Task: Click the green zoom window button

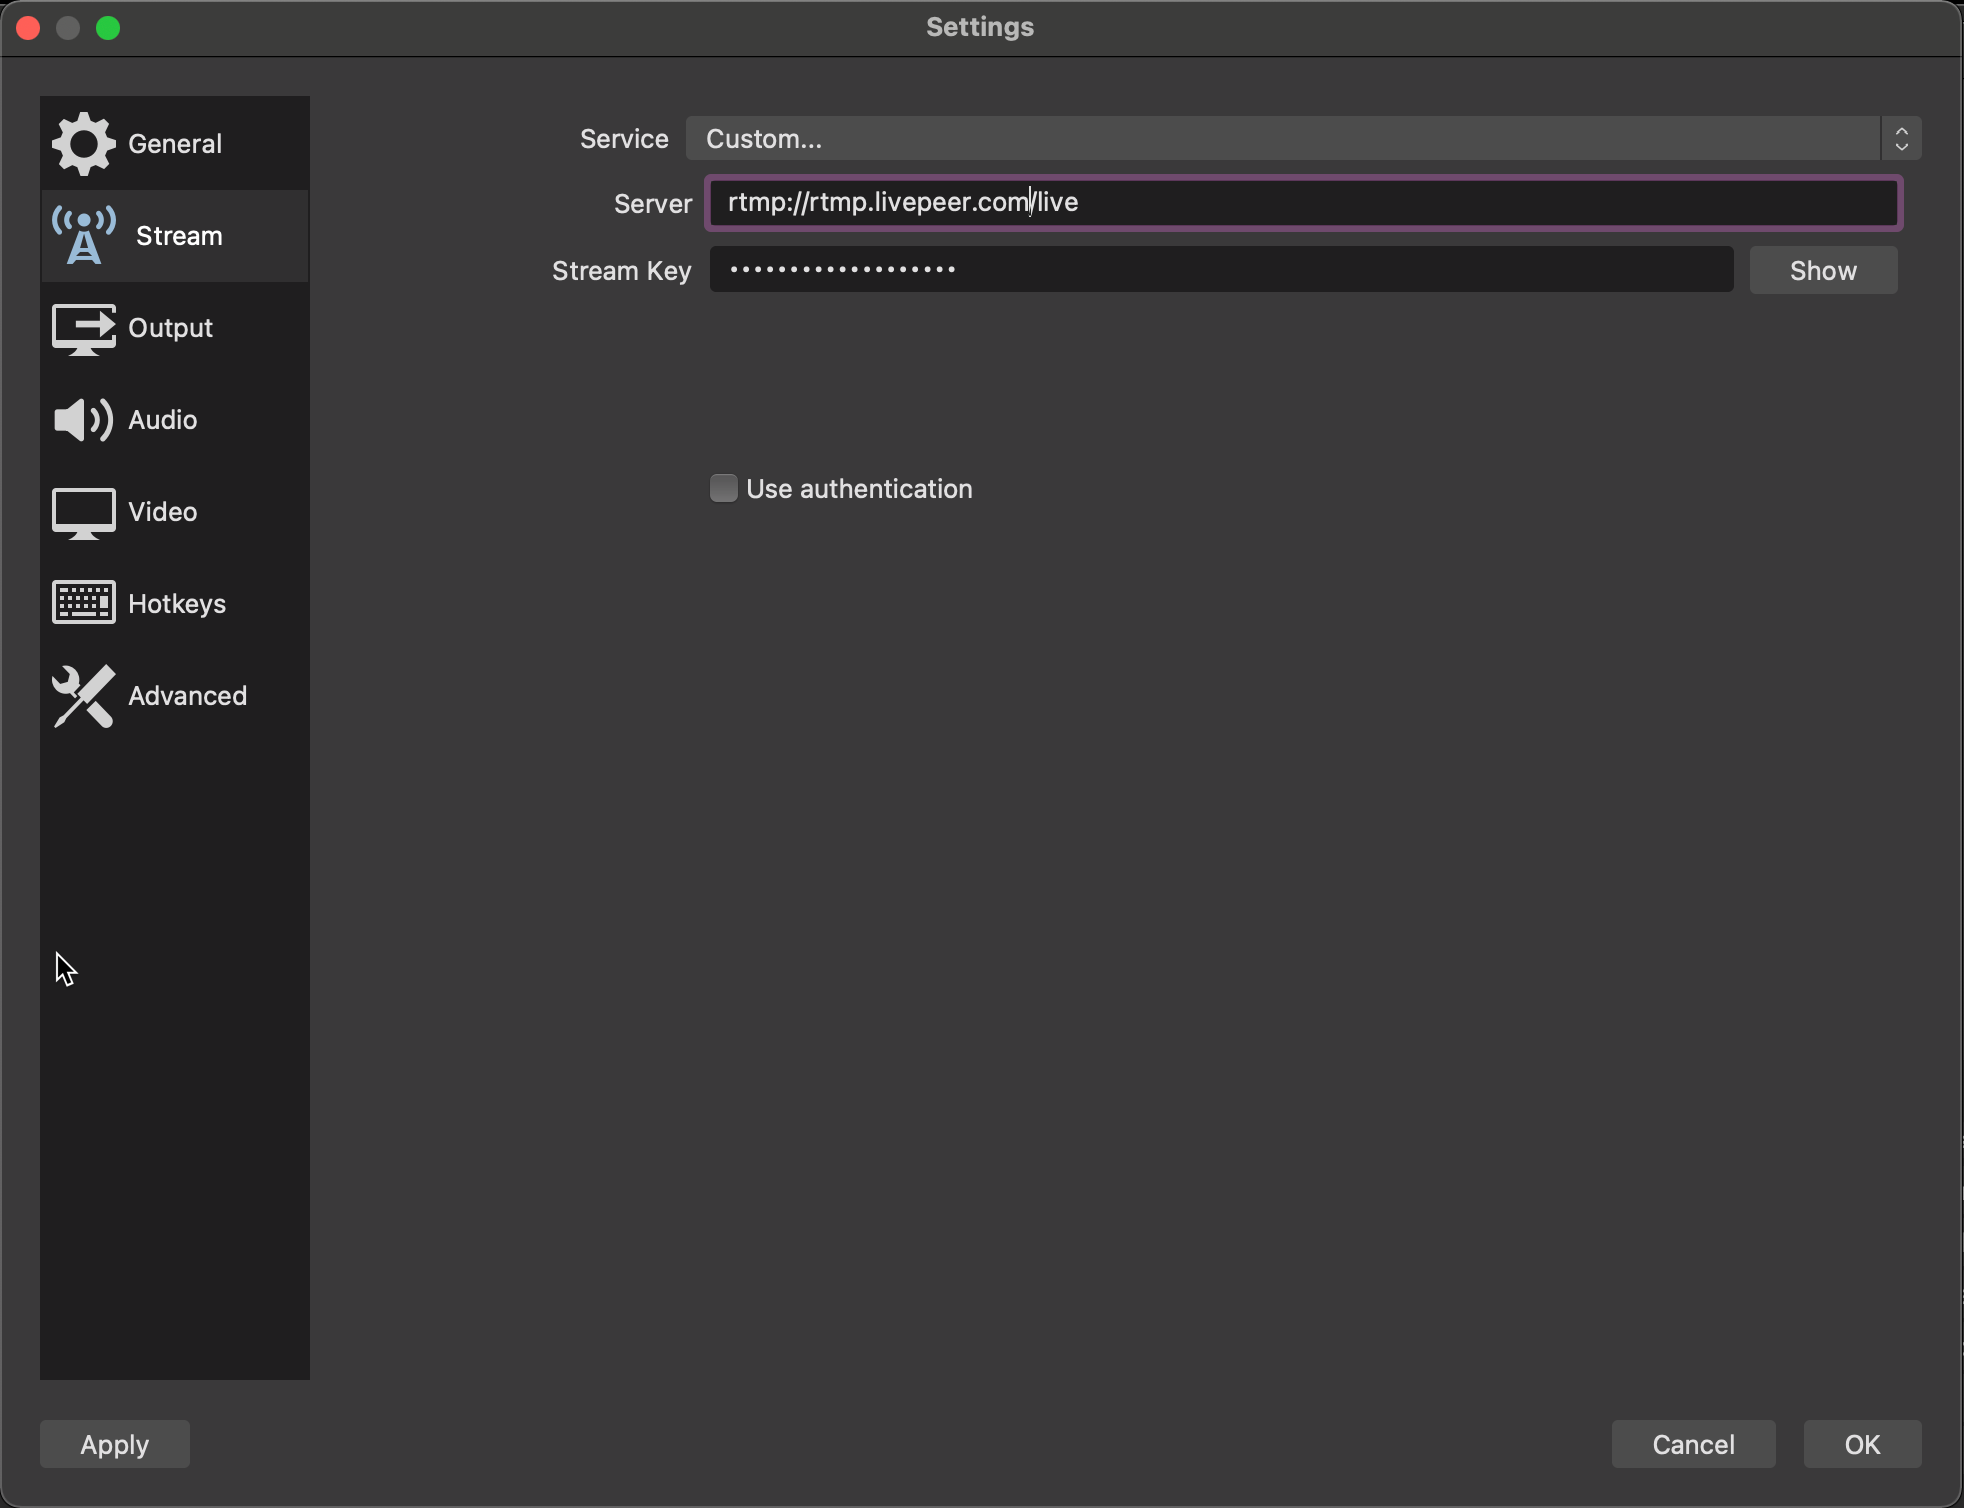Action: (x=108, y=28)
